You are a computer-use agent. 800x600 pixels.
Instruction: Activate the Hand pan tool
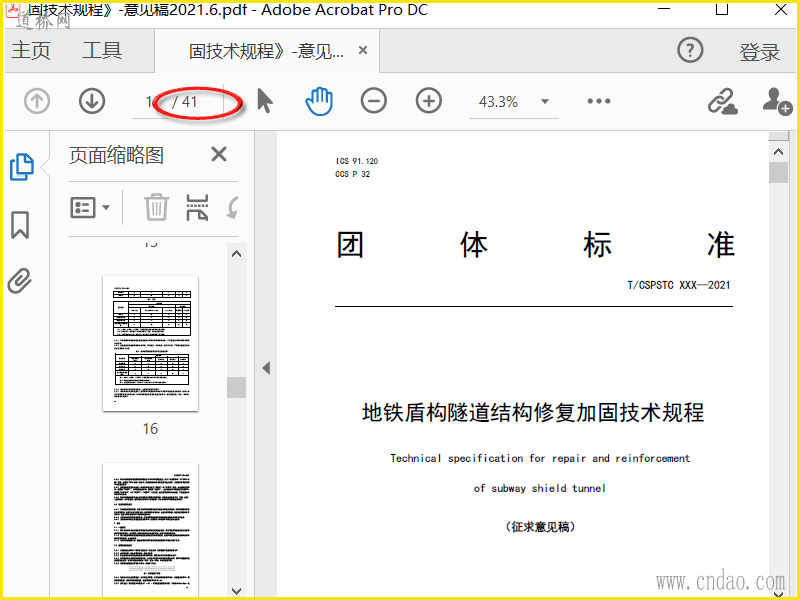(319, 101)
